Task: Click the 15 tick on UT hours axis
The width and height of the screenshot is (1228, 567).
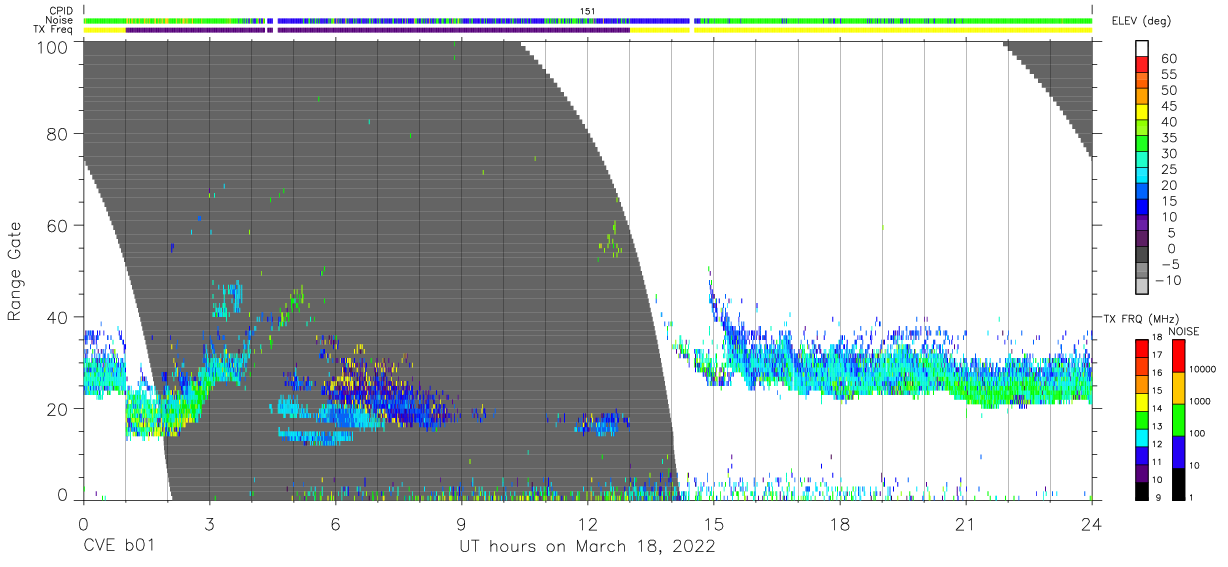Action: [714, 523]
